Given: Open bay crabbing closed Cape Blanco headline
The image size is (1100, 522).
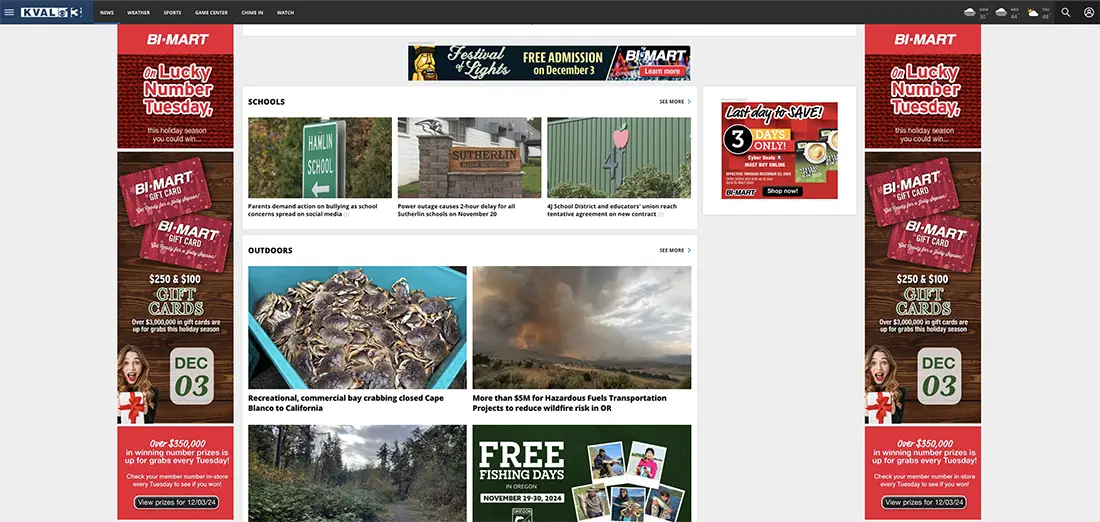Looking at the screenshot, I should [x=346, y=403].
